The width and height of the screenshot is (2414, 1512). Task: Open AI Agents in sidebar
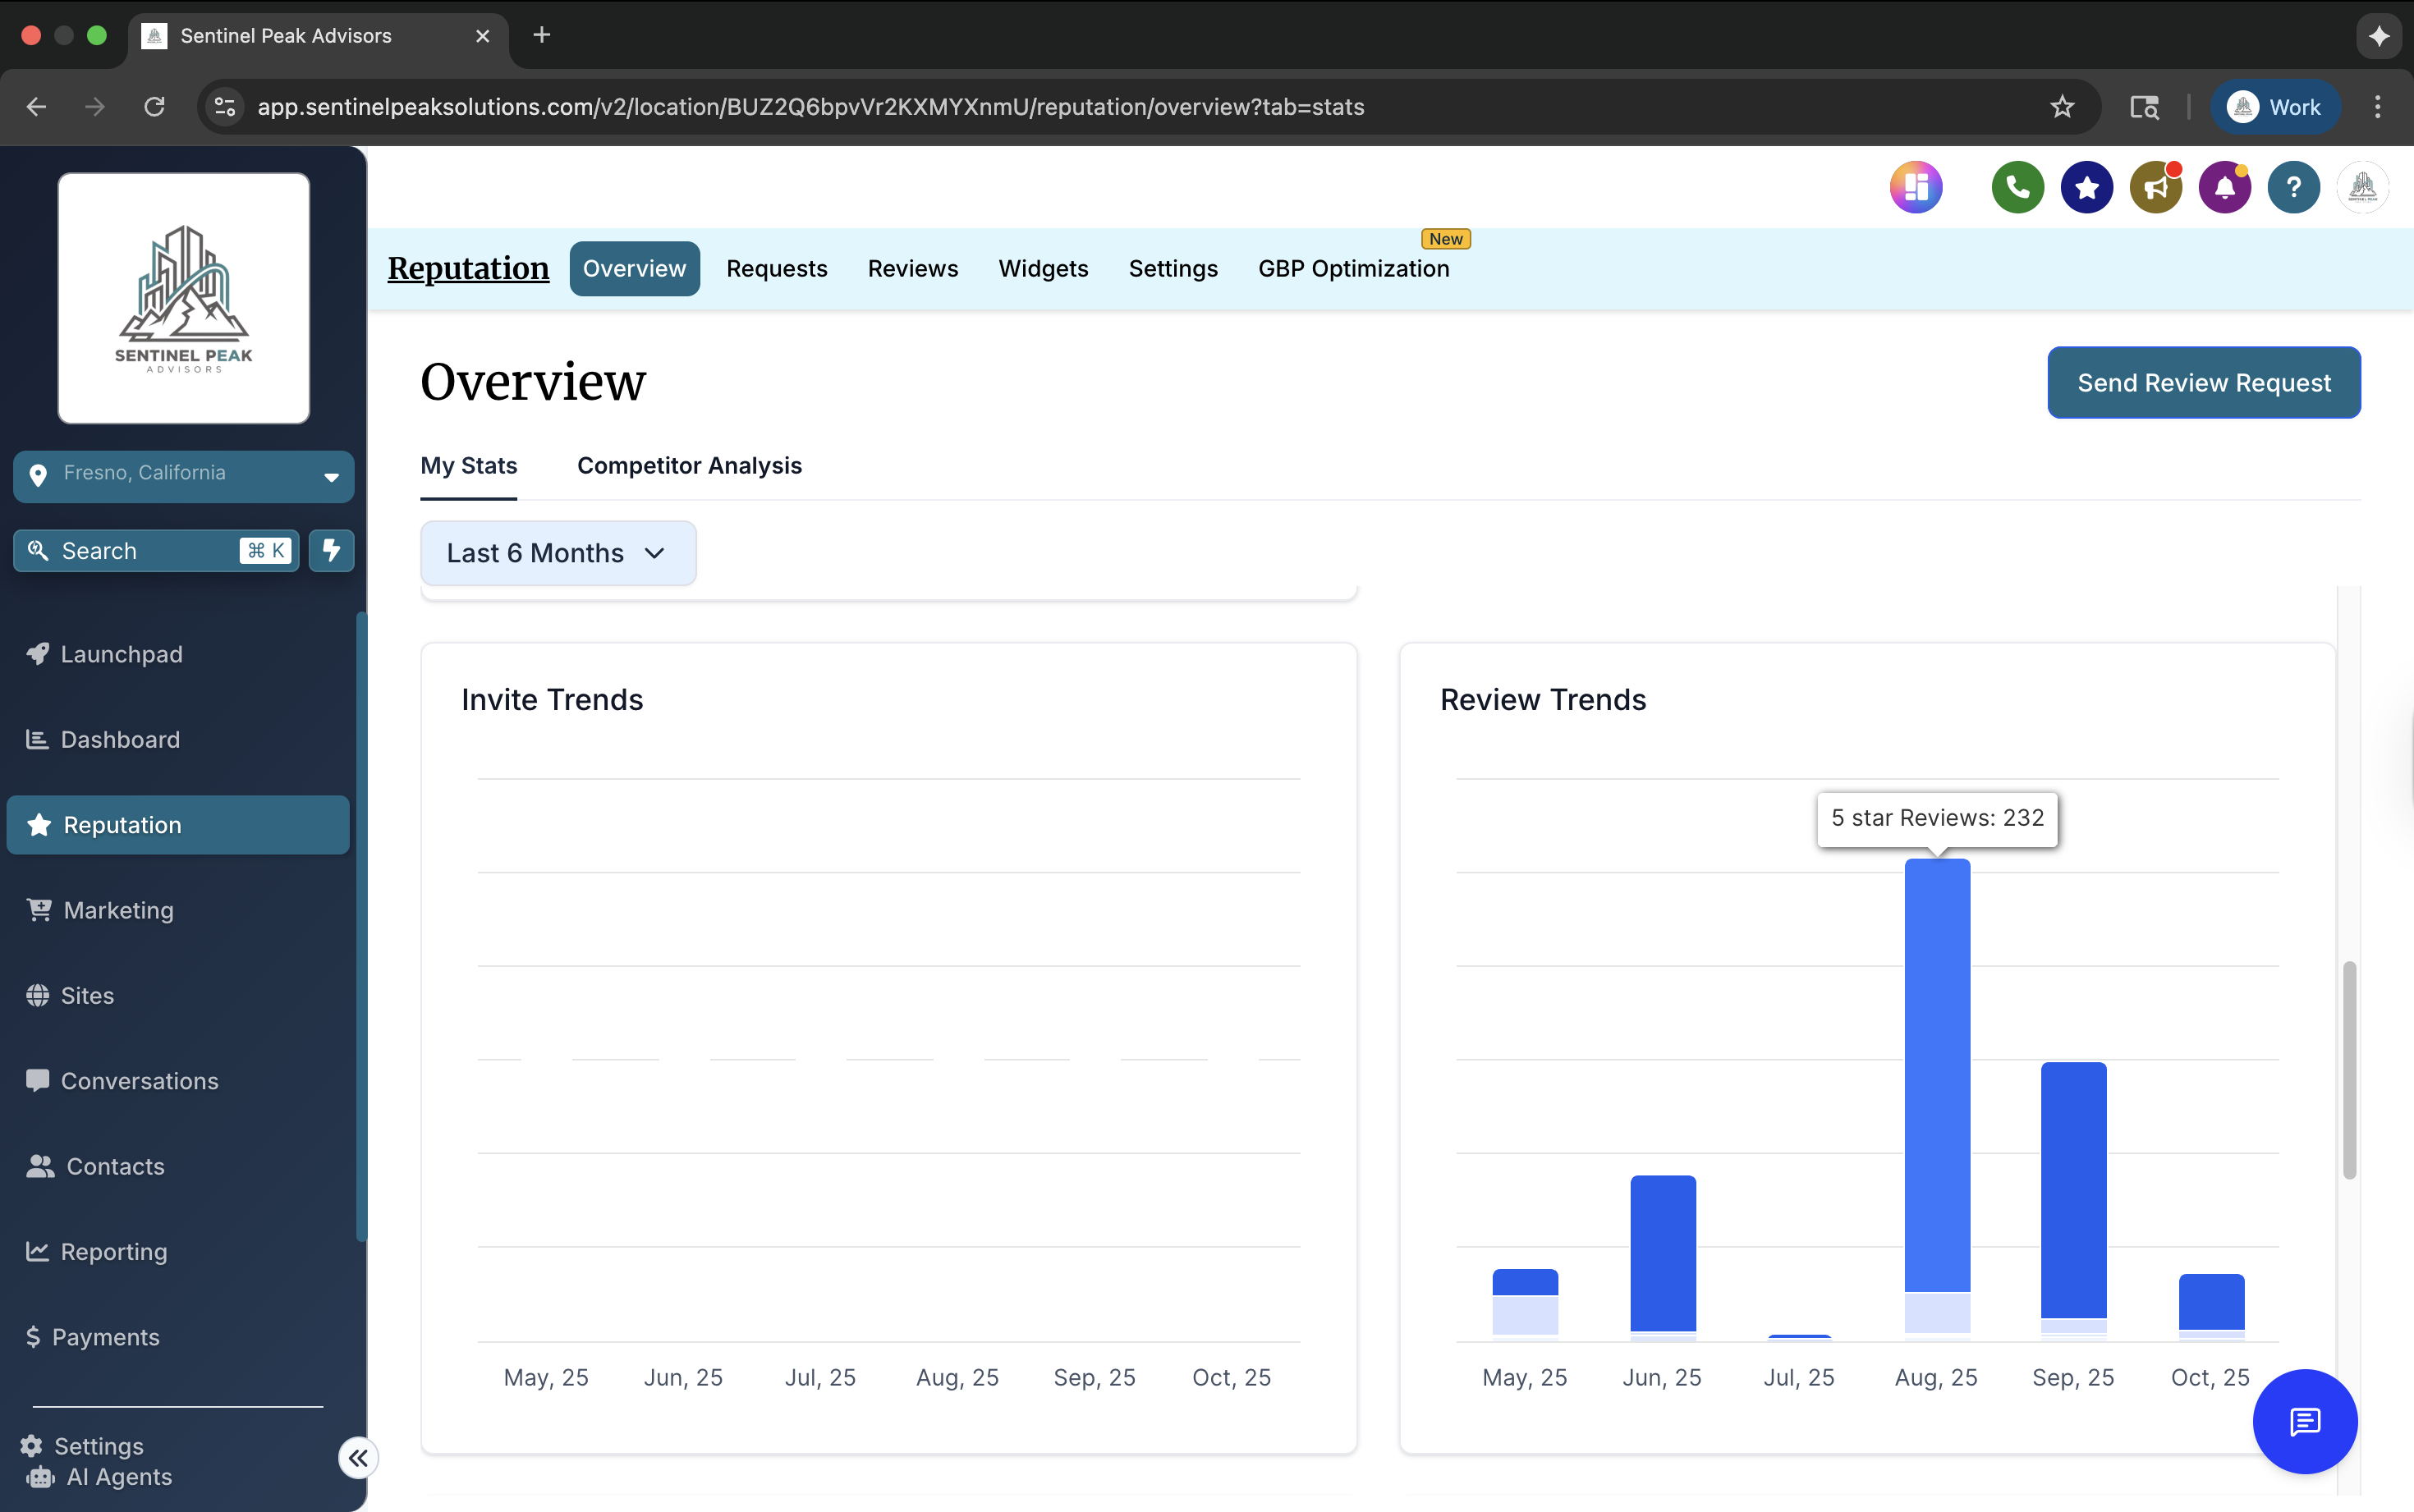coord(99,1477)
